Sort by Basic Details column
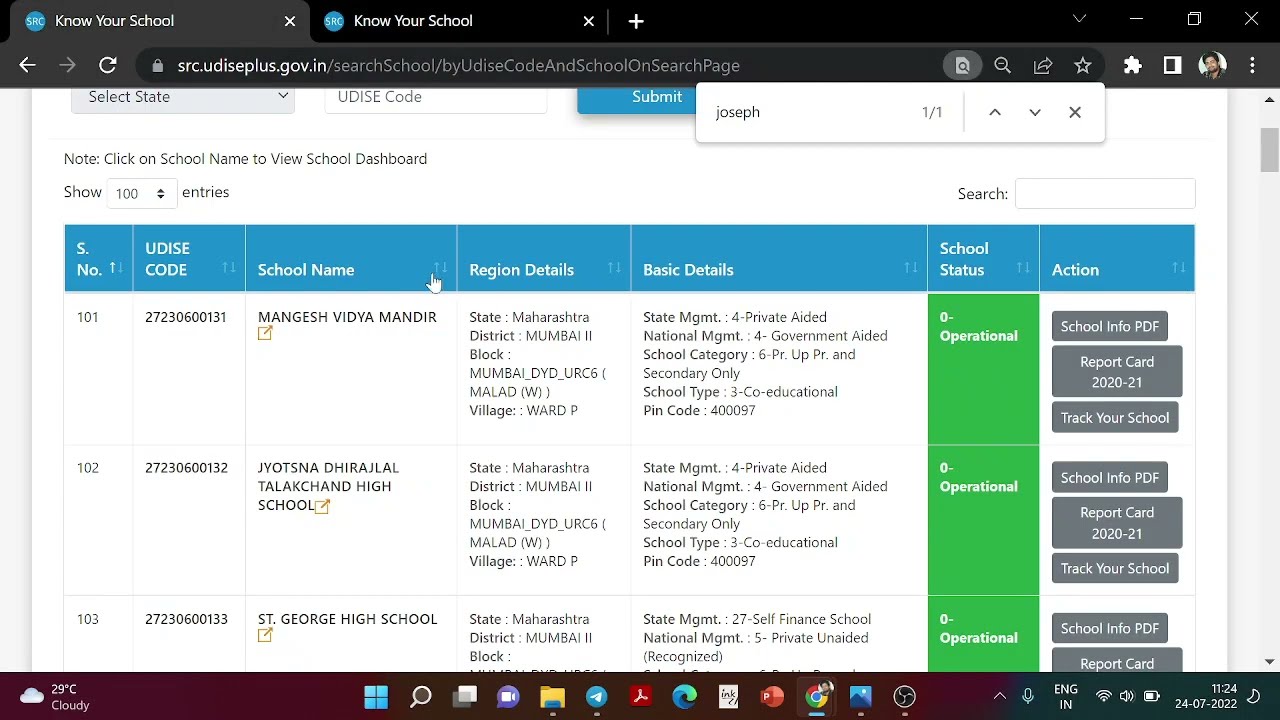 coord(779,259)
